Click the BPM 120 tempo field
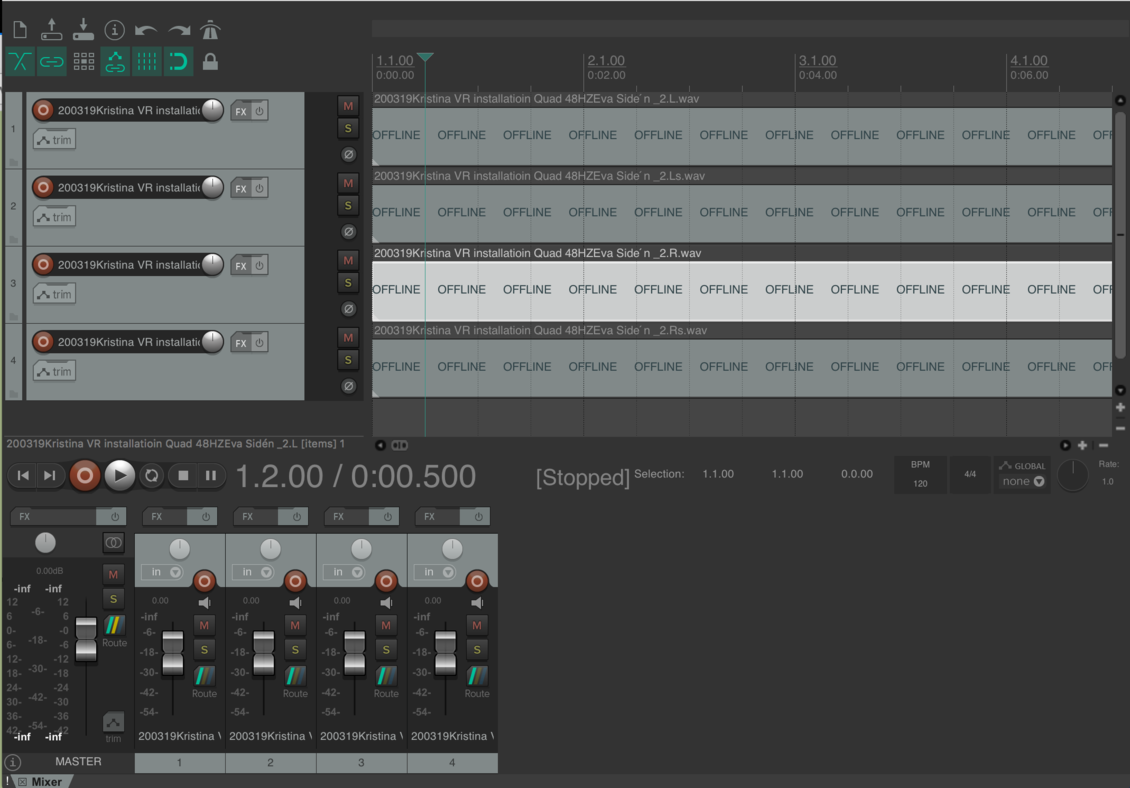Image resolution: width=1130 pixels, height=788 pixels. 920,483
